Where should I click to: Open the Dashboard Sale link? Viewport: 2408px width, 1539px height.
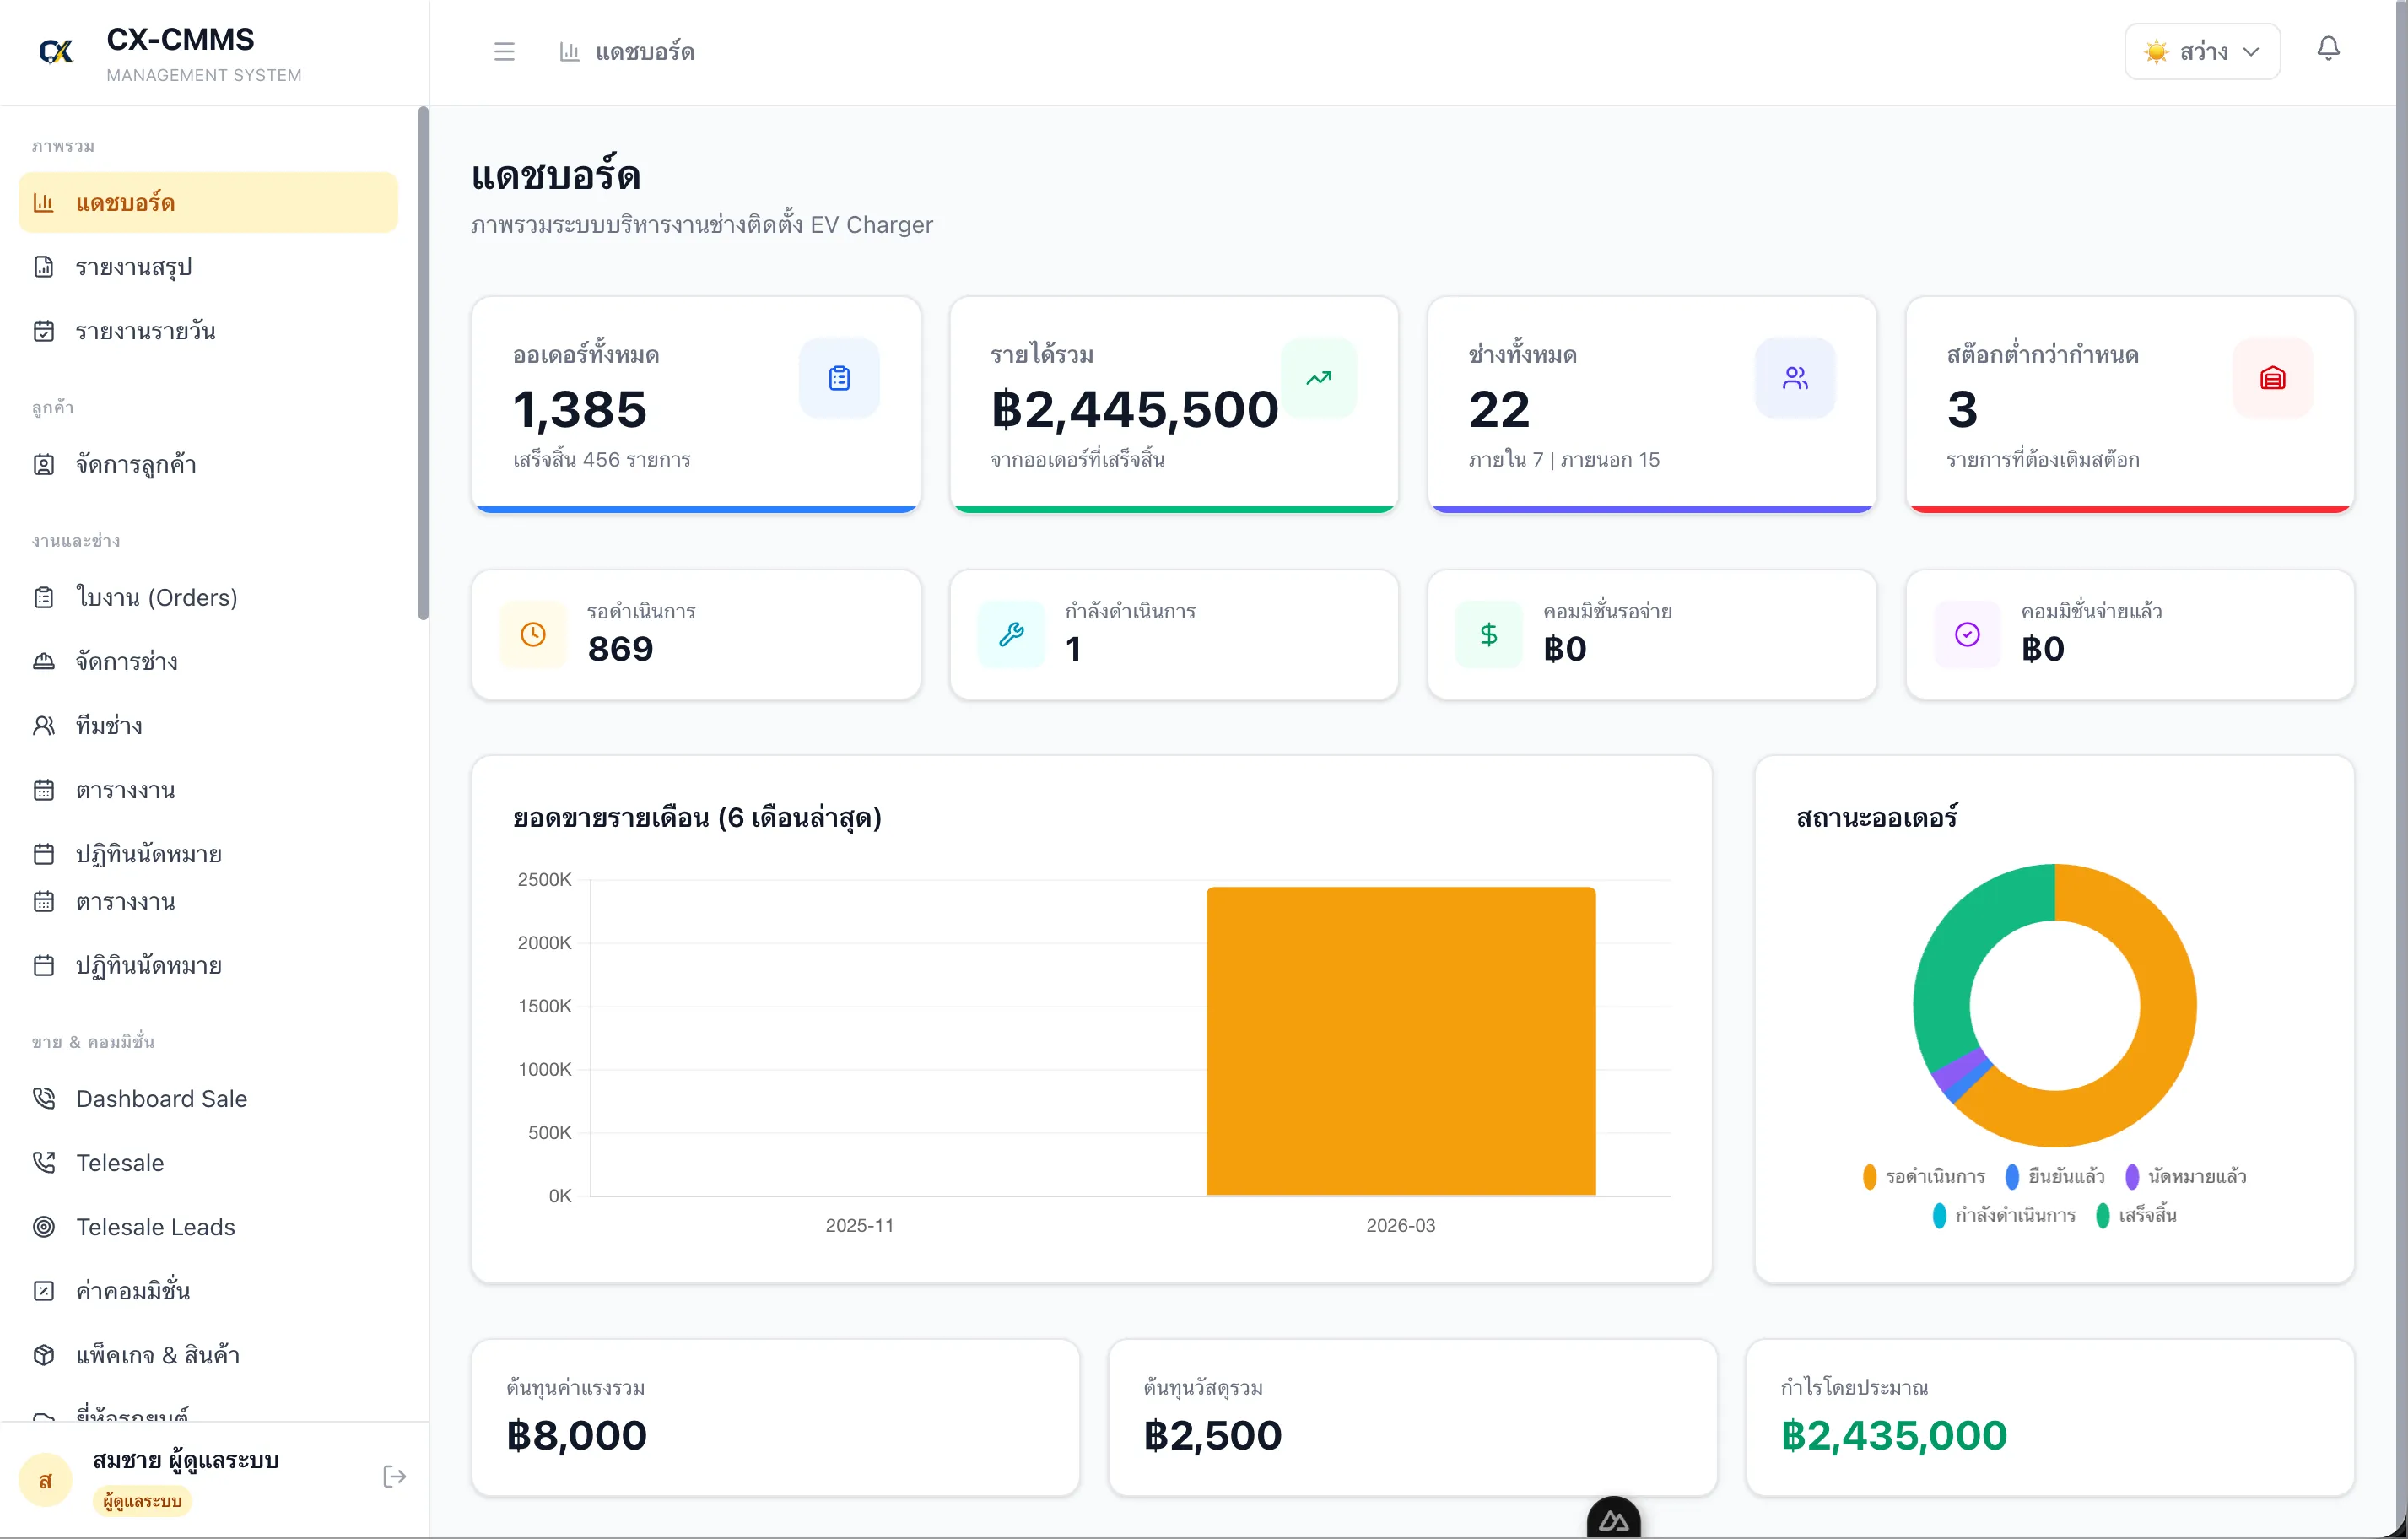[161, 1098]
